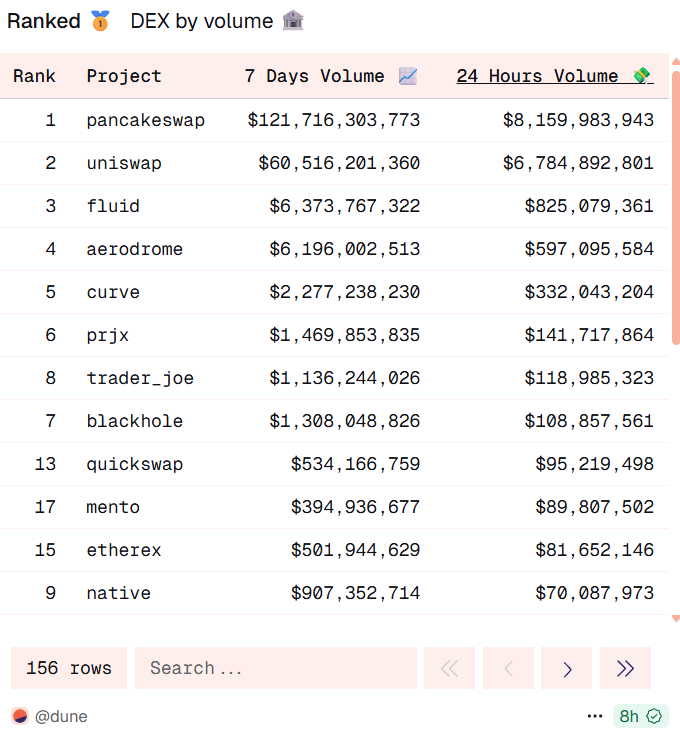Click the medal emoji in the title
The height and width of the screenshot is (737, 680).
click(x=100, y=21)
